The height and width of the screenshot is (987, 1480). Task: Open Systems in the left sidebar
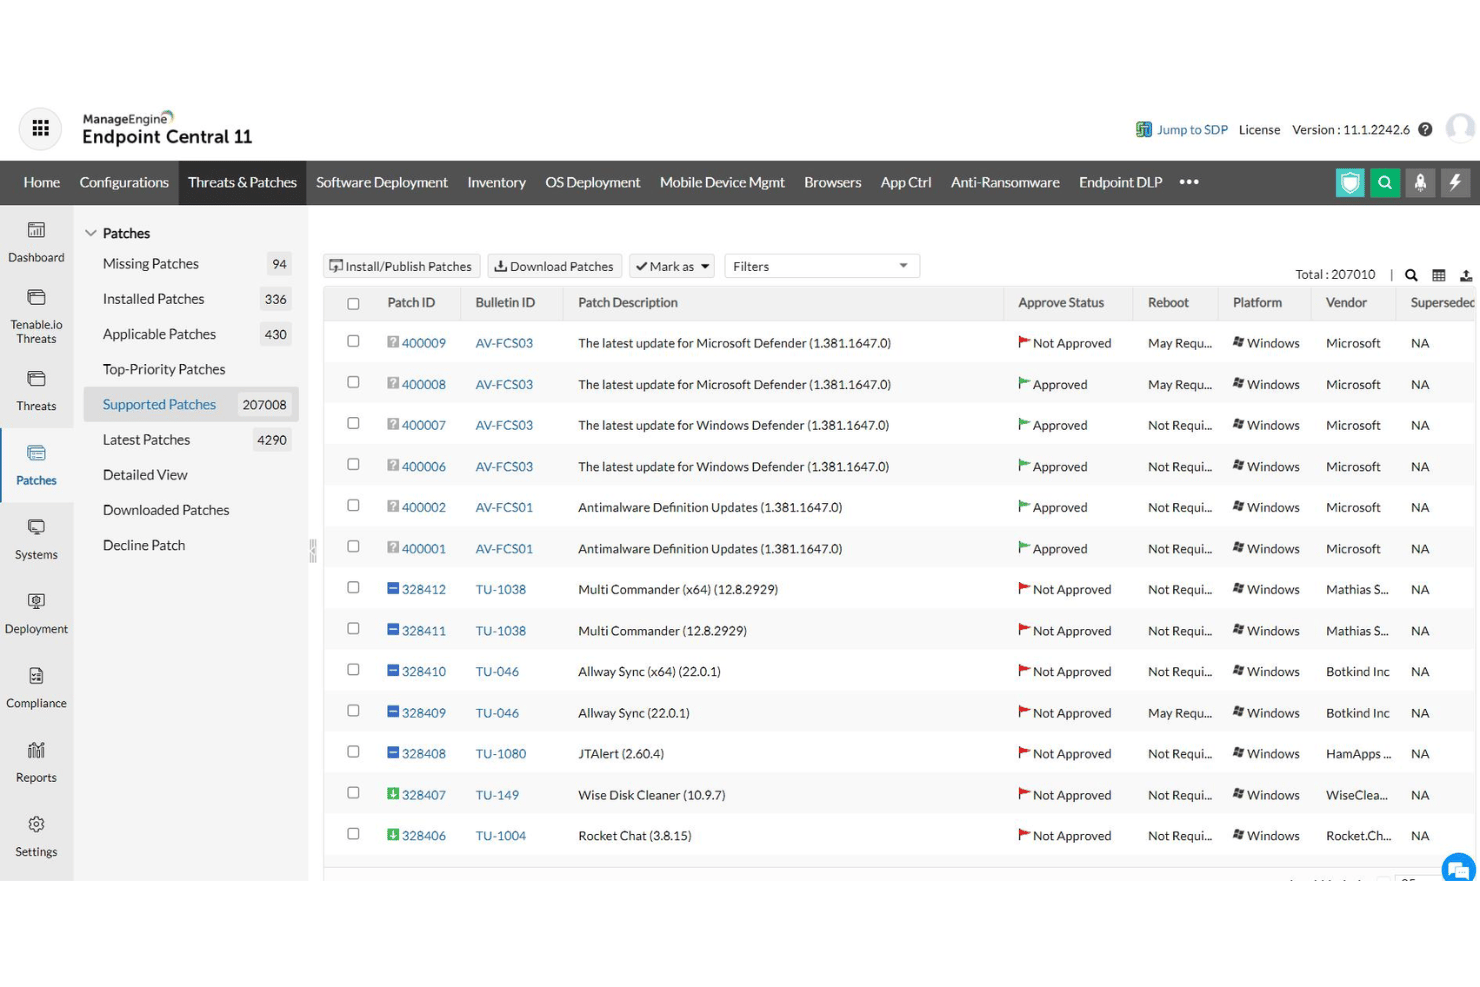click(x=36, y=539)
